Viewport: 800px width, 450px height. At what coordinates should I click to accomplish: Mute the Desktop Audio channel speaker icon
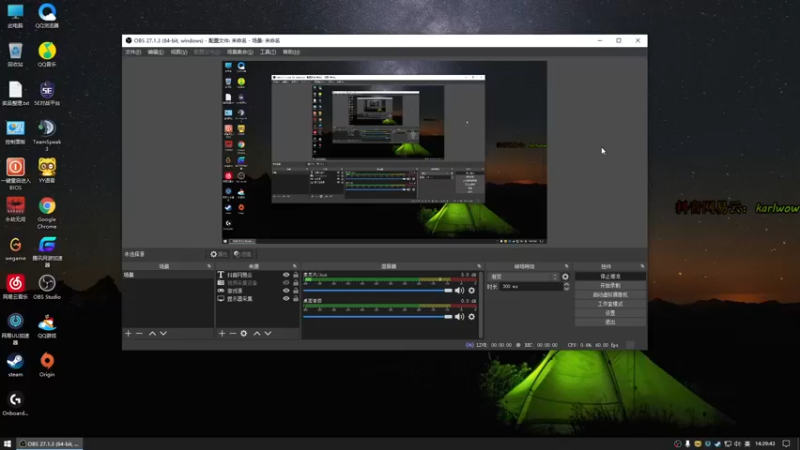pos(460,317)
